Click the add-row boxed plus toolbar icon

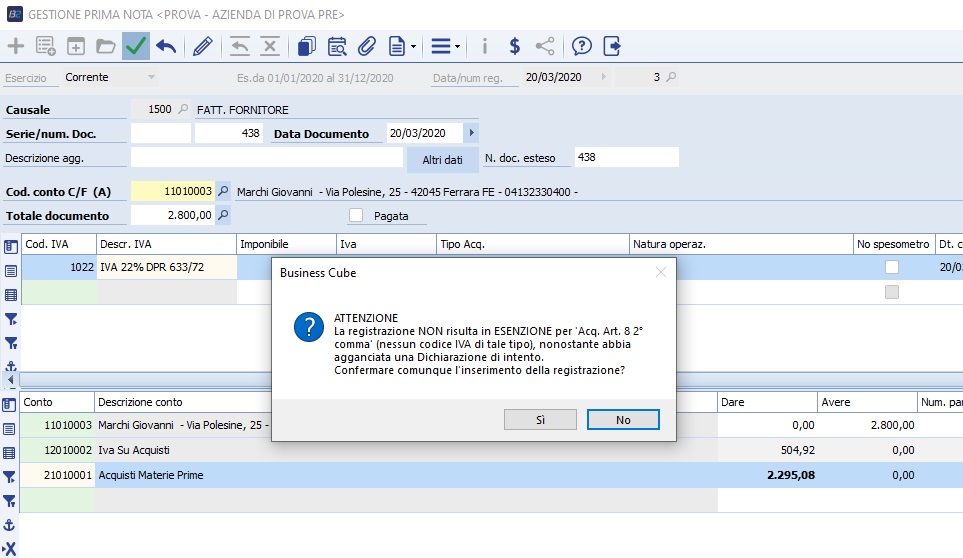click(76, 46)
